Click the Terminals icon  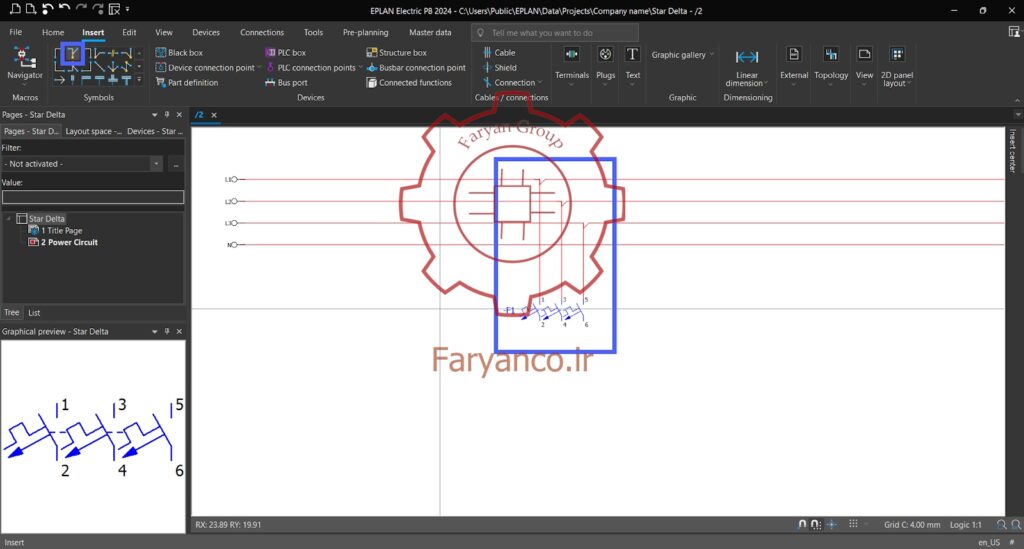571,64
